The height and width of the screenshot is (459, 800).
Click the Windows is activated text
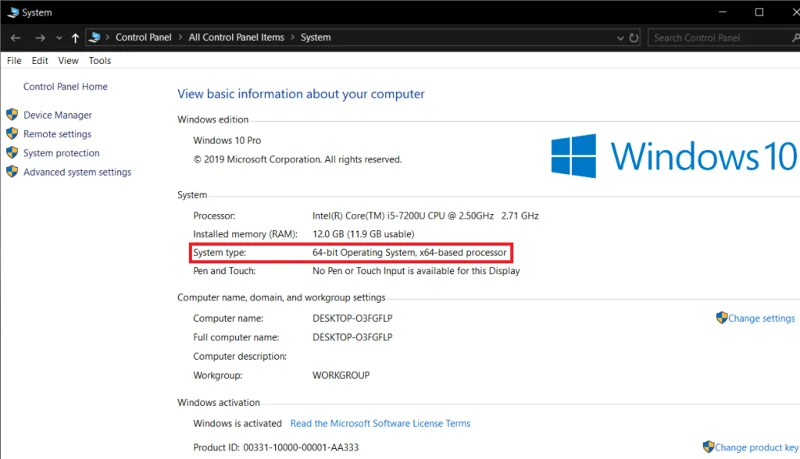tap(237, 423)
